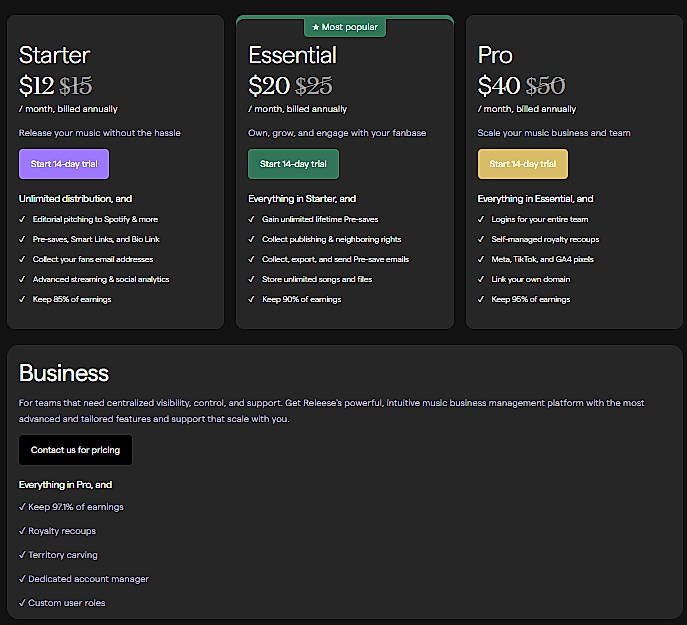
Task: Click 'Own, grow, and engage with your fanbase'
Action: pos(337,133)
